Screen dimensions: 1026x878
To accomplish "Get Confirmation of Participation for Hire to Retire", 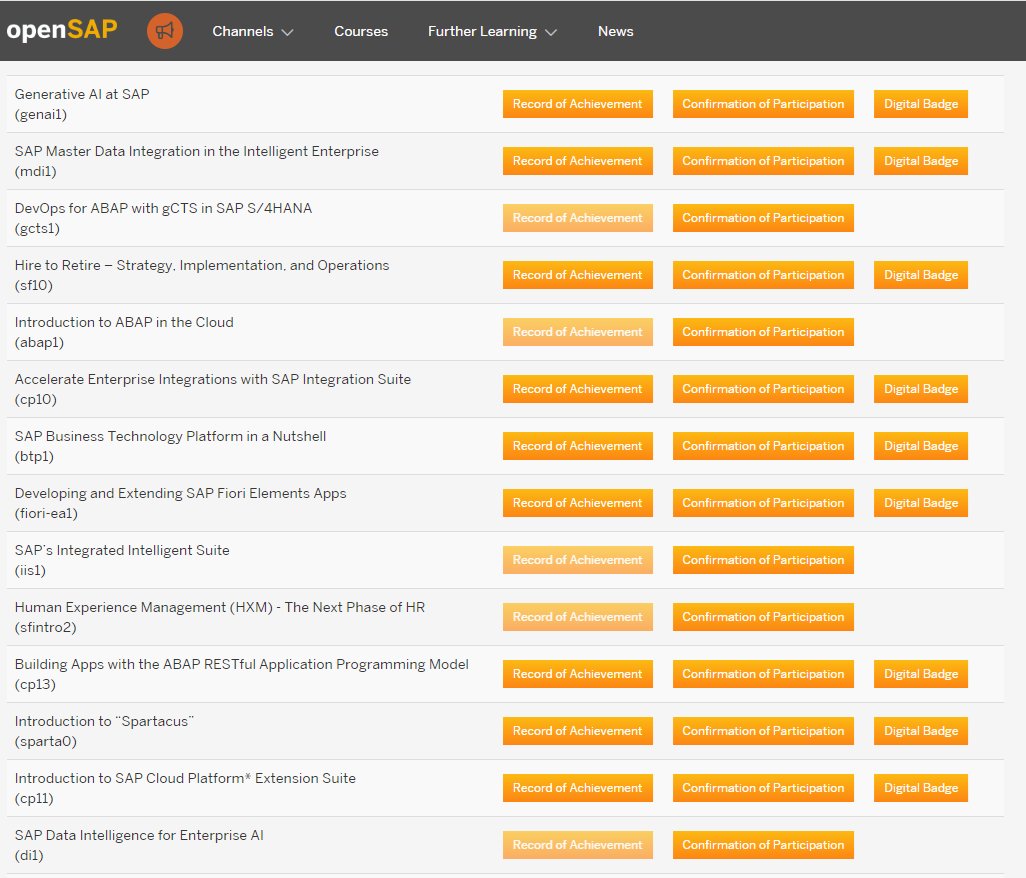I will click(763, 275).
